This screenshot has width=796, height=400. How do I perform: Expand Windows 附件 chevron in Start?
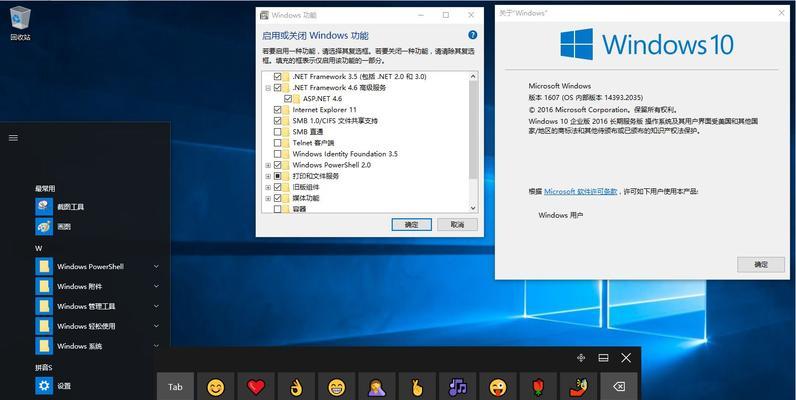point(156,286)
